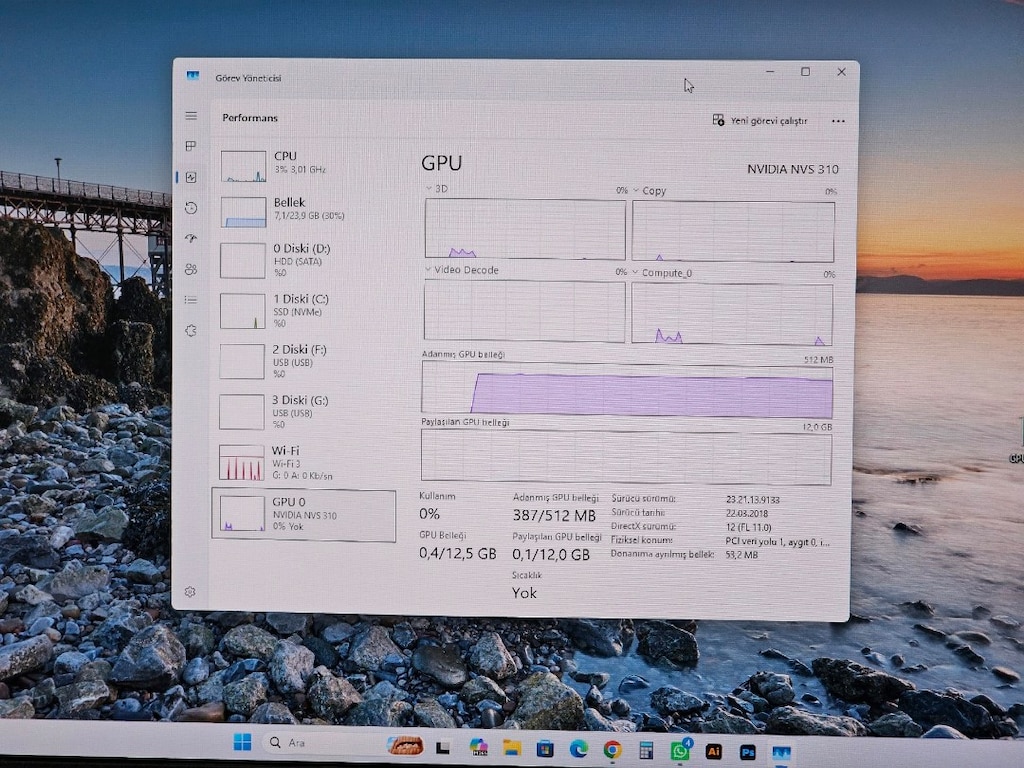Viewport: 1024px width, 768px height.
Task: Select the Wi-Fi performance entry
Action: pyautogui.click(x=304, y=462)
